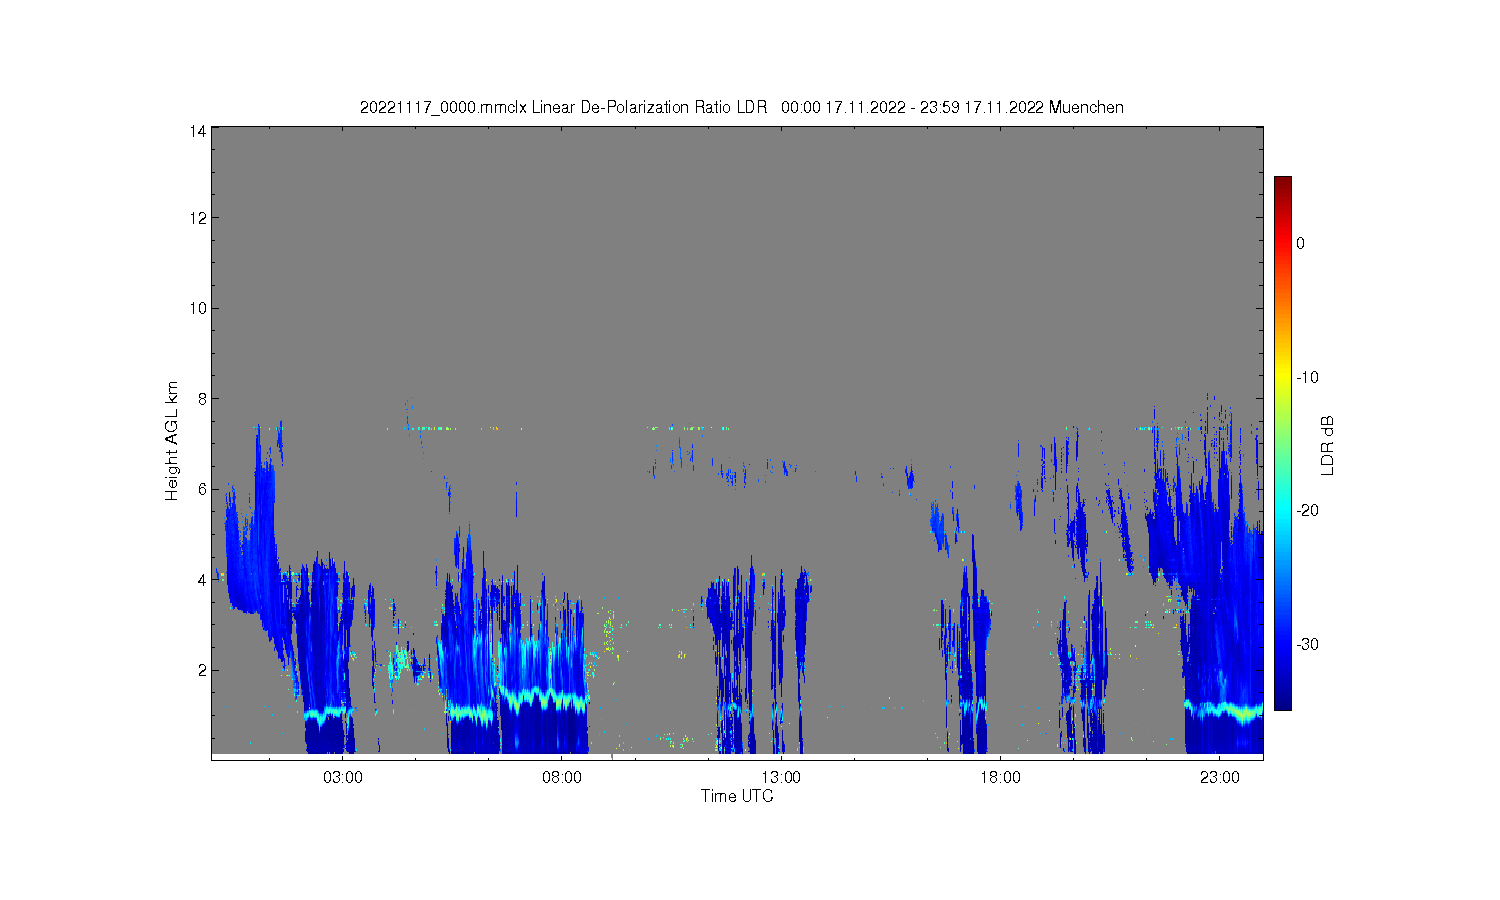Click the '03:00' time axis label
Screen dimensions: 1500x900
tap(343, 777)
